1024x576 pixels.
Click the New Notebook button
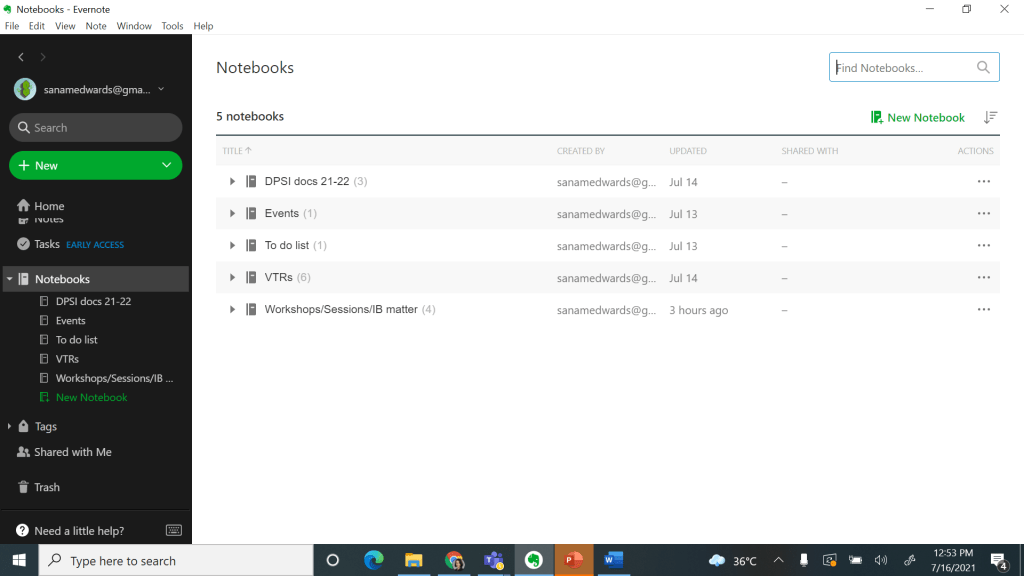[x=917, y=117]
